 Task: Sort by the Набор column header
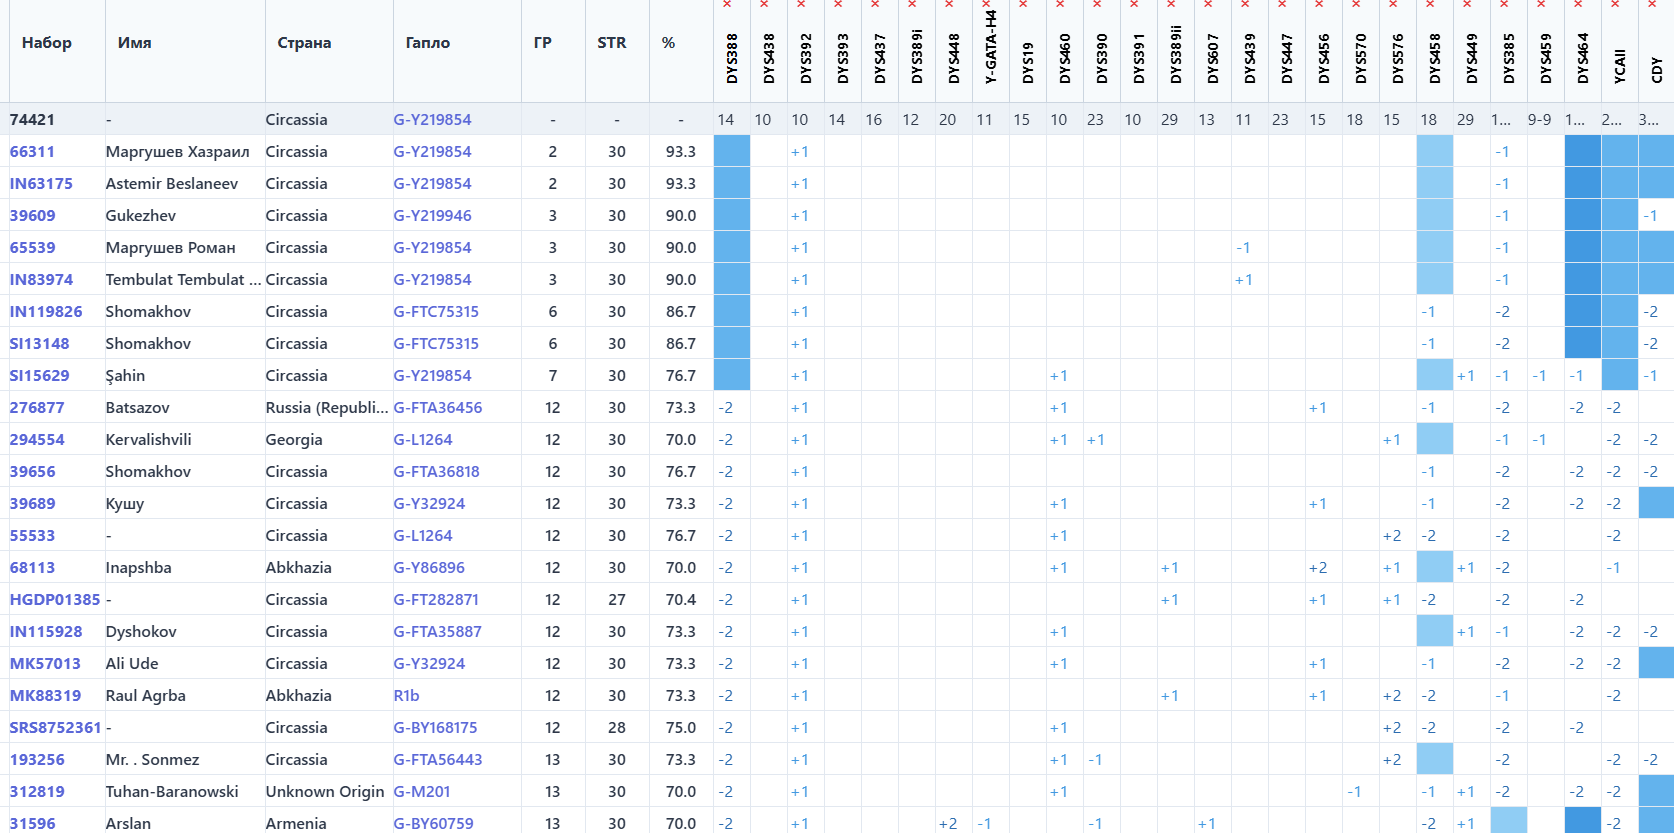click(x=47, y=43)
